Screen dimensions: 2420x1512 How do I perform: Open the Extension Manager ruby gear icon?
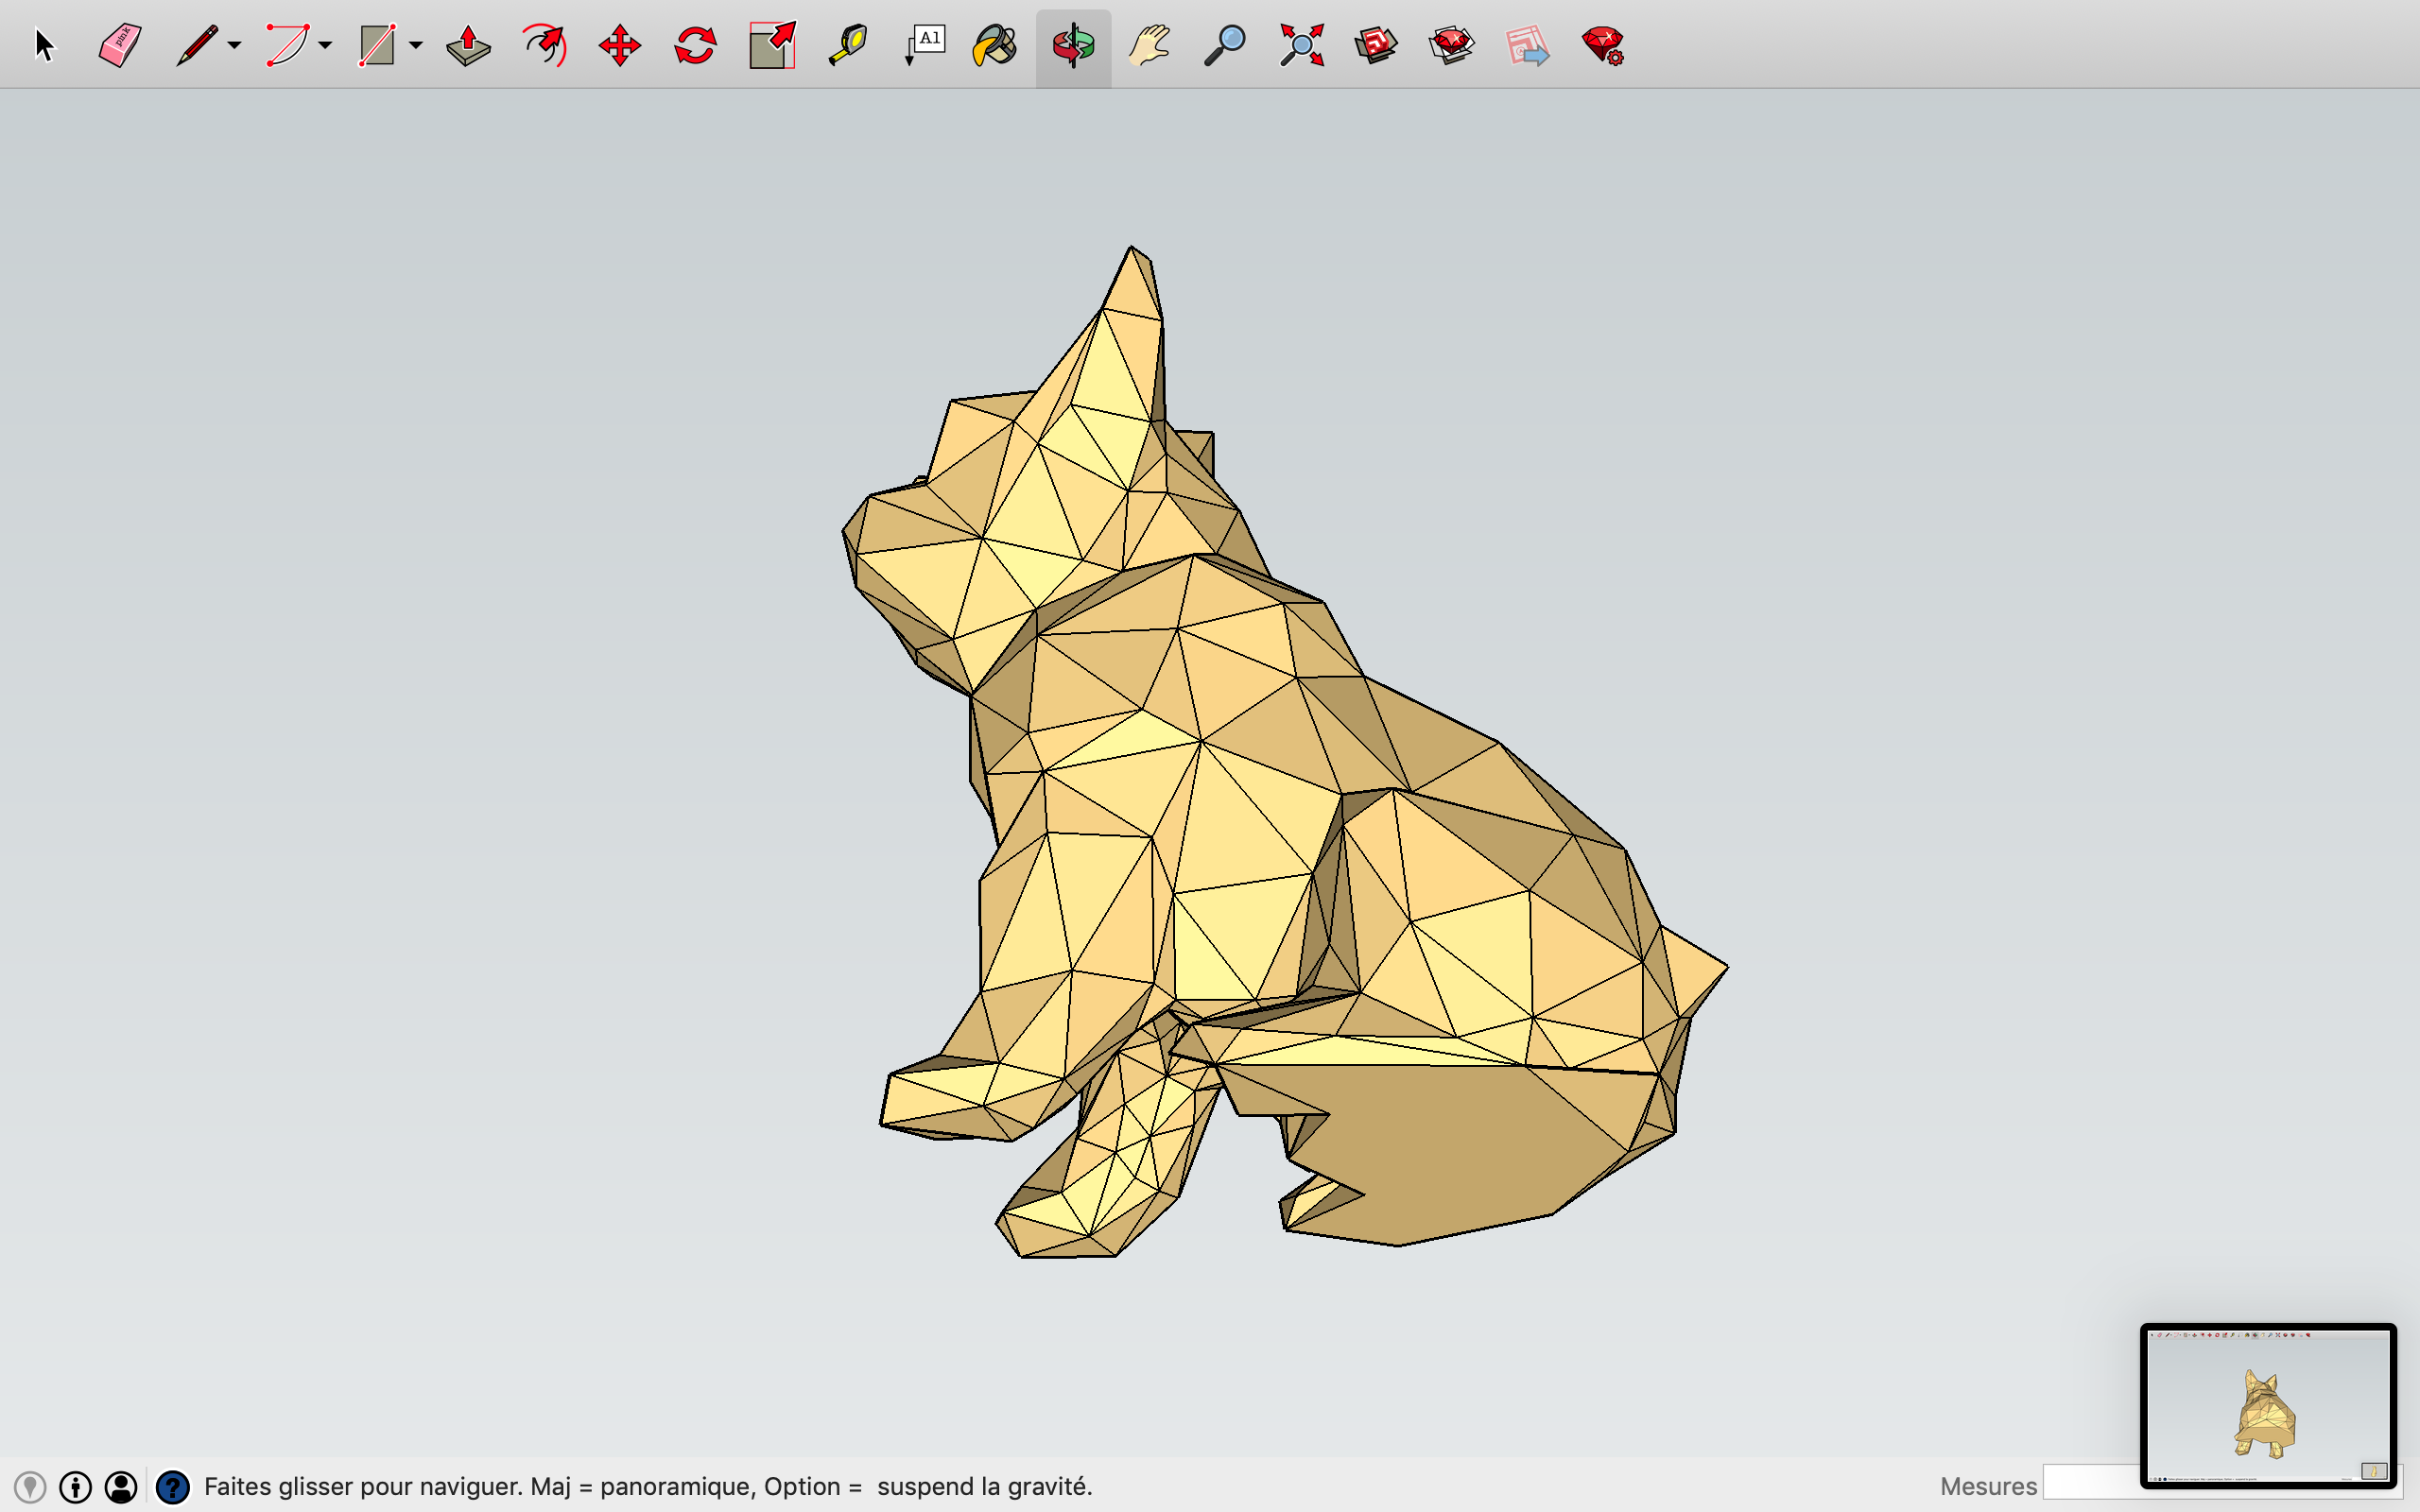point(1603,45)
